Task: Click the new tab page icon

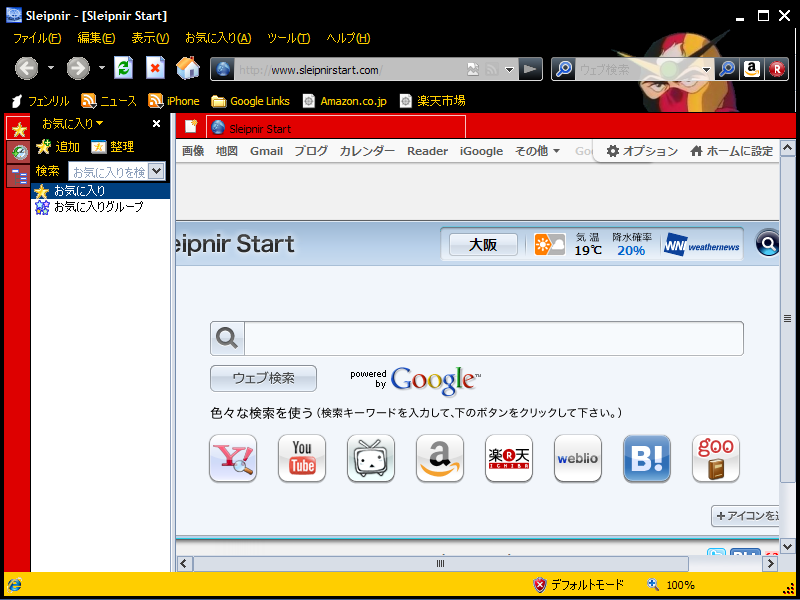Action: point(191,127)
